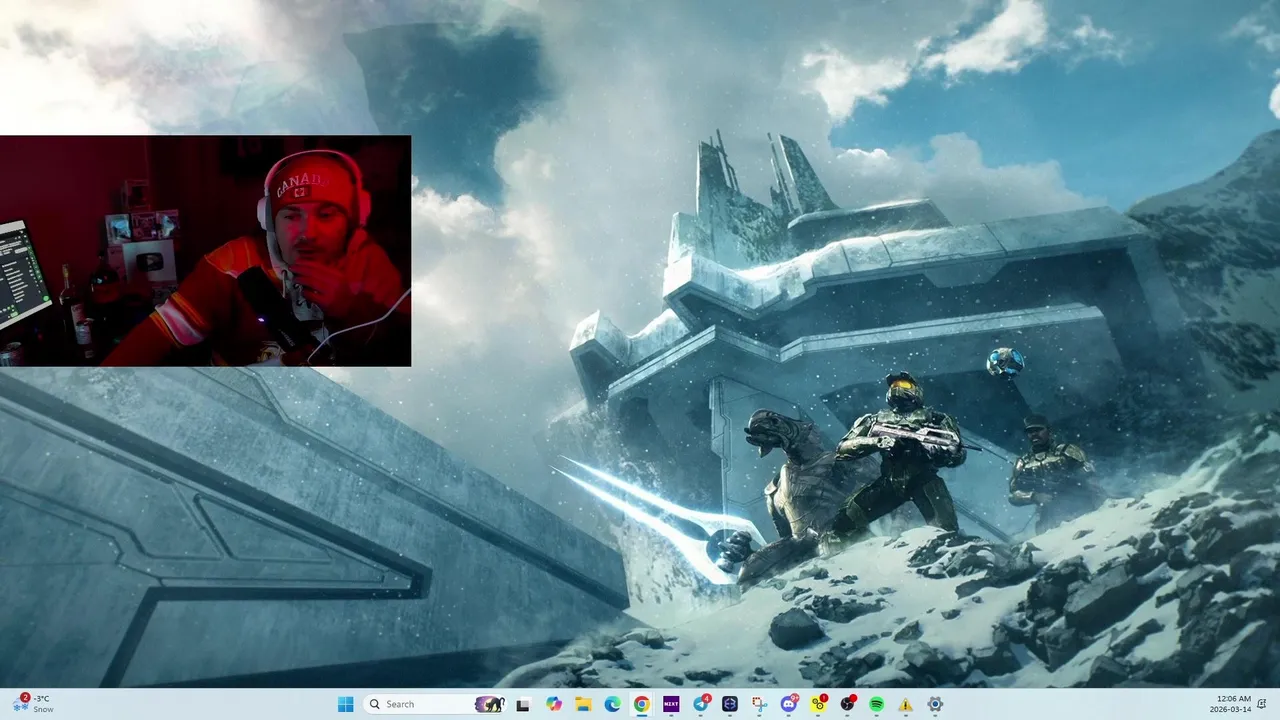Viewport: 1280px width, 720px height.
Task: Launch Copilot from the taskbar
Action: pos(554,704)
